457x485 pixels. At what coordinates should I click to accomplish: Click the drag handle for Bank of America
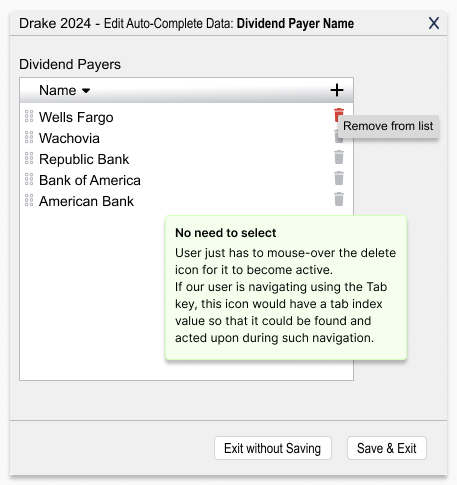click(x=29, y=179)
